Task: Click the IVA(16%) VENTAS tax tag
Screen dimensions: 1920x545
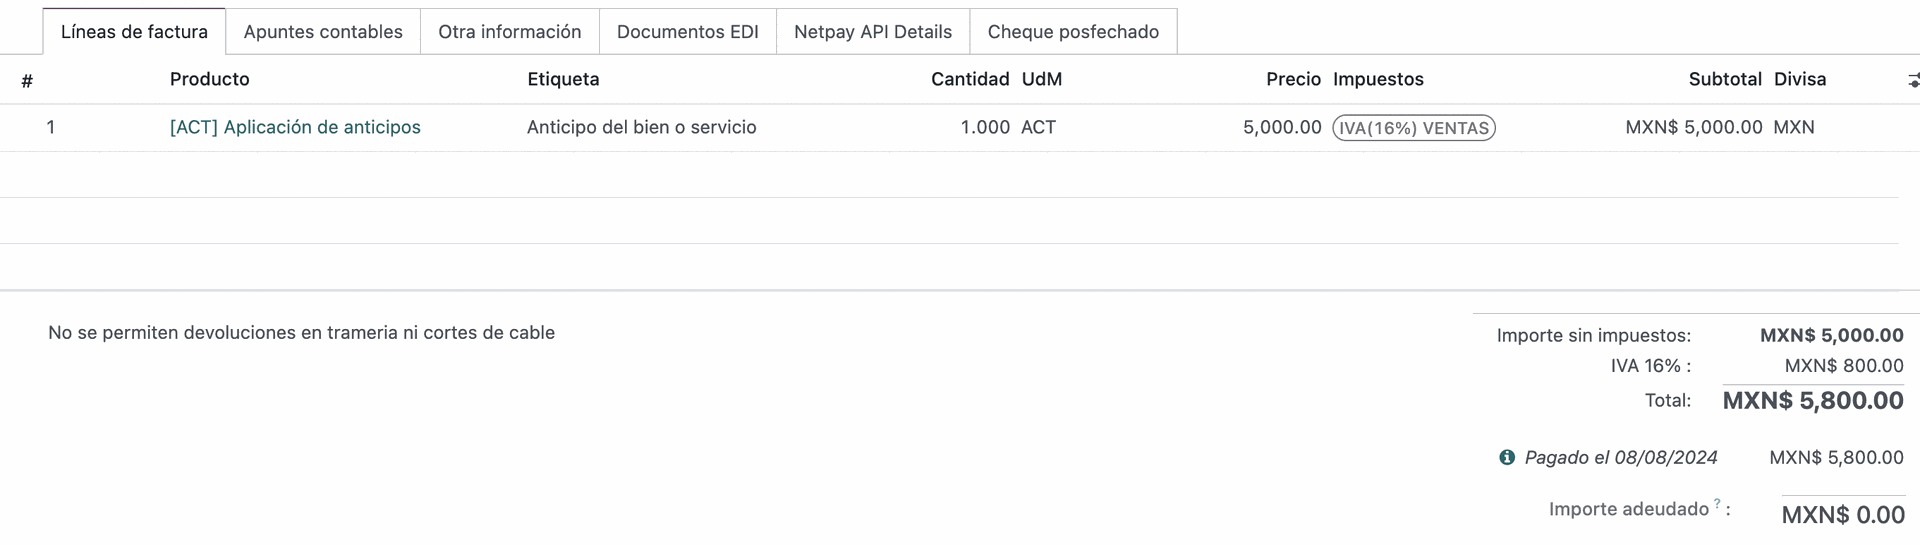Action: 1414,128
